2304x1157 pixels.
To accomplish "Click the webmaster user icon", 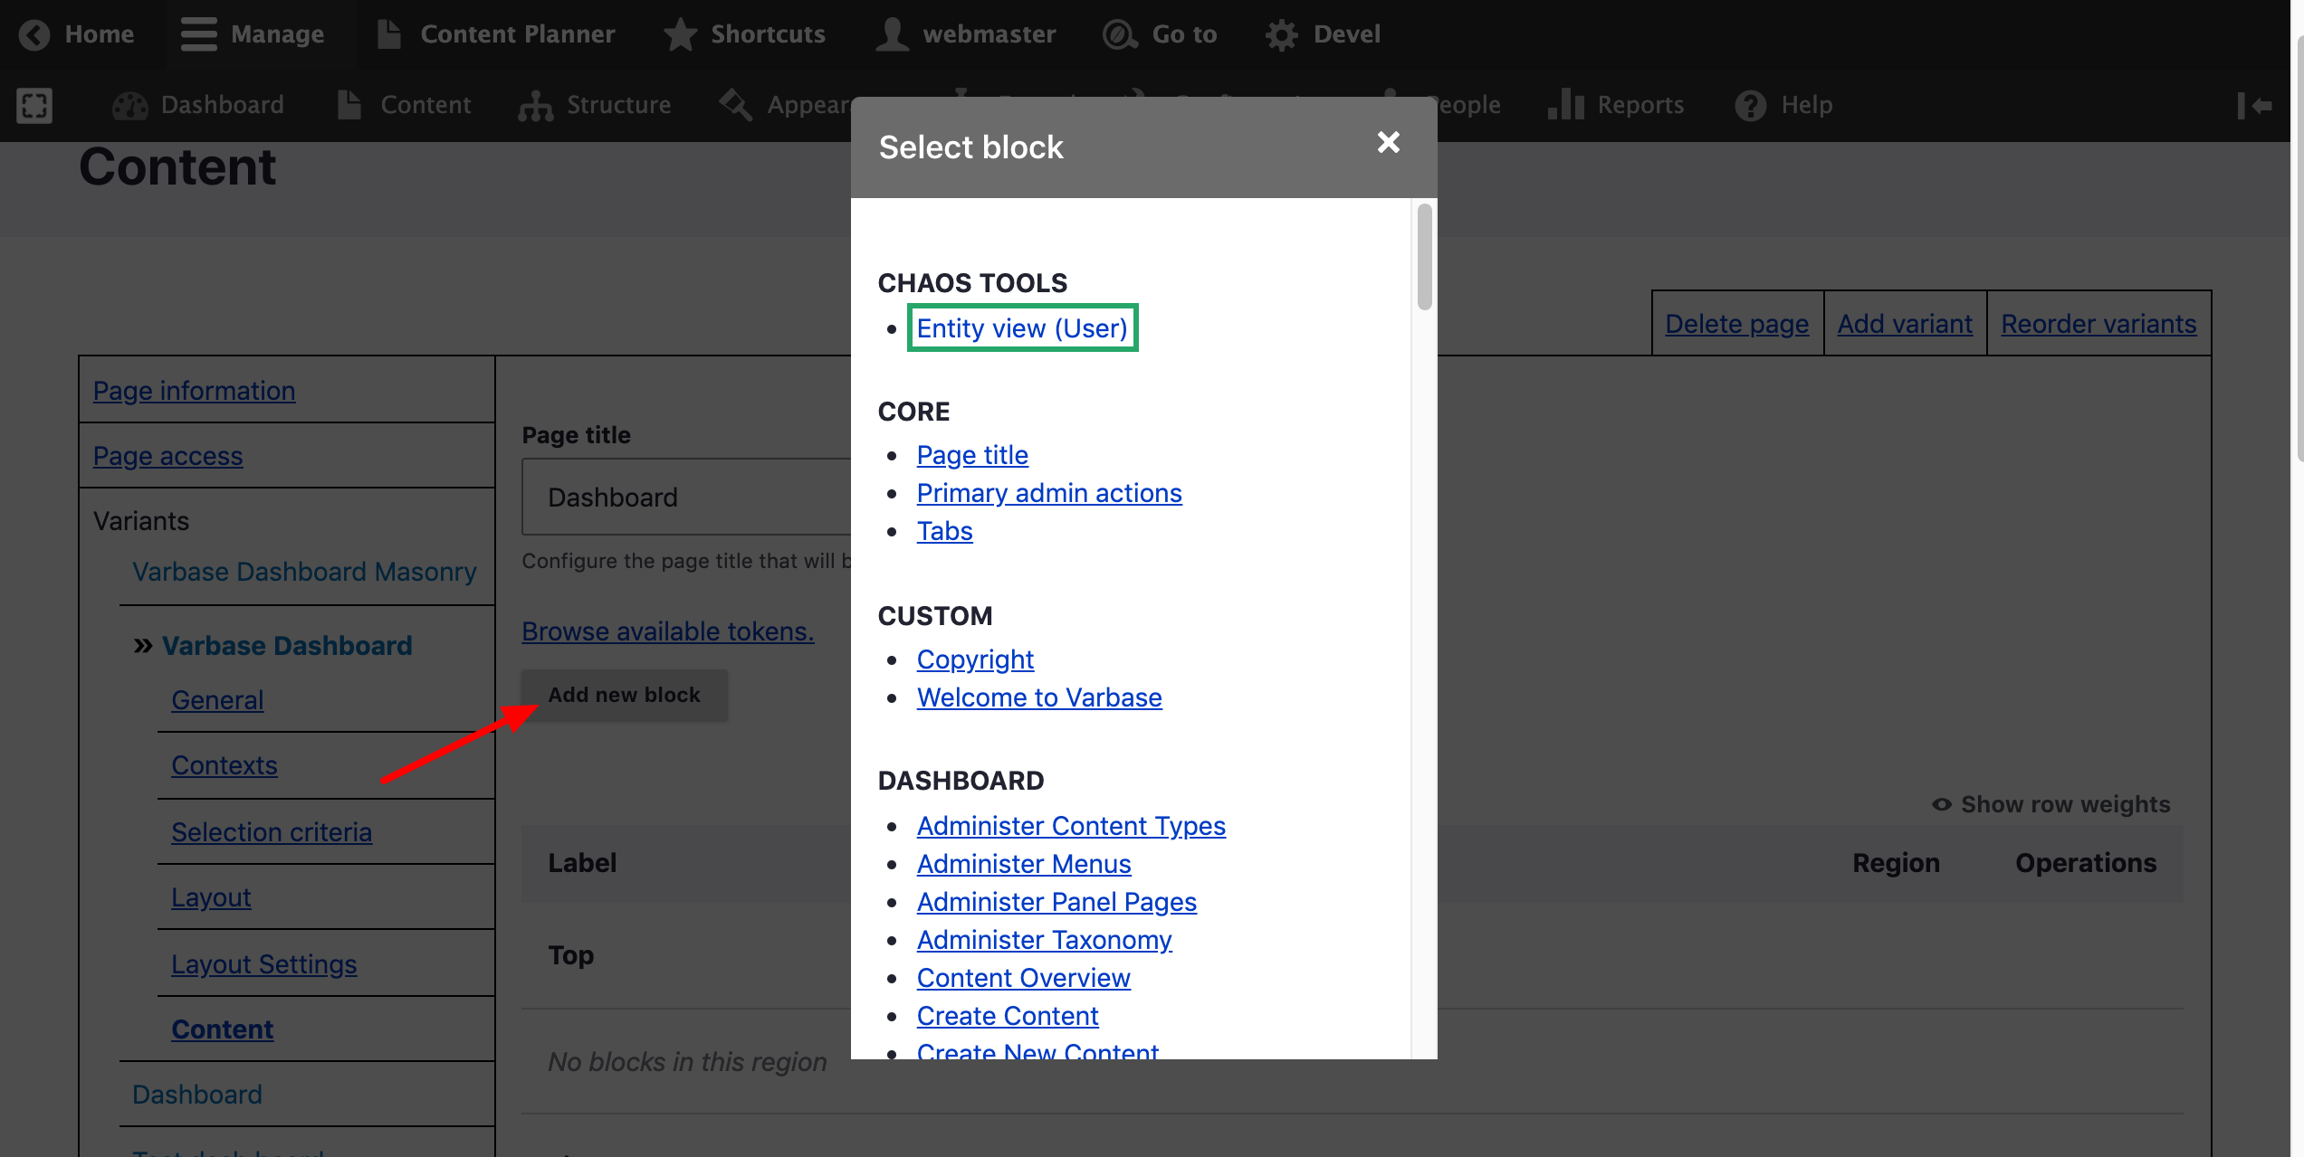I will (x=891, y=34).
